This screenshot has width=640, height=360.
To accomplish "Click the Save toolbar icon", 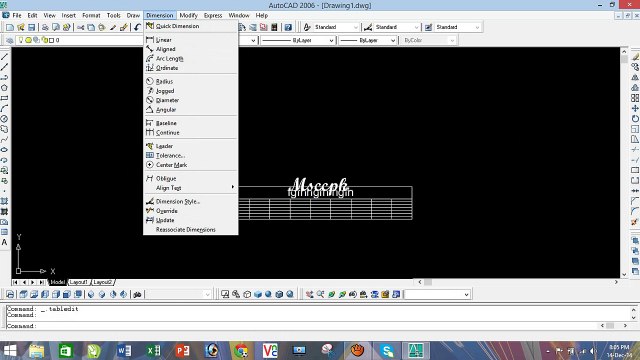I will pyautogui.click(x=31, y=27).
